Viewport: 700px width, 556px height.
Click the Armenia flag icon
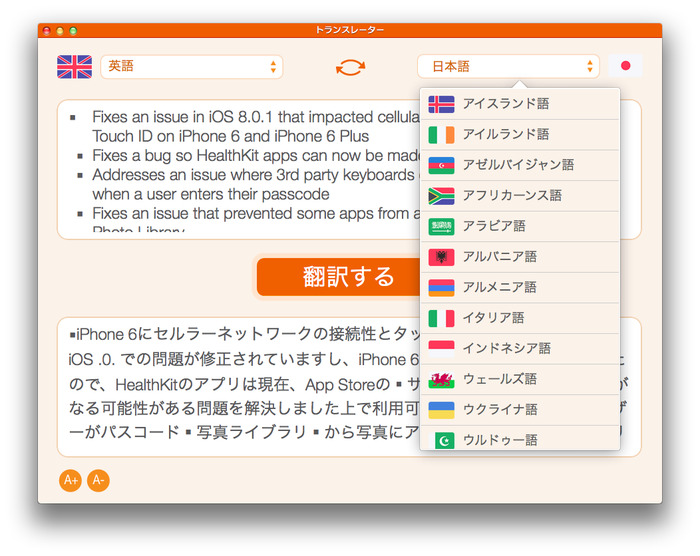pyautogui.click(x=441, y=288)
